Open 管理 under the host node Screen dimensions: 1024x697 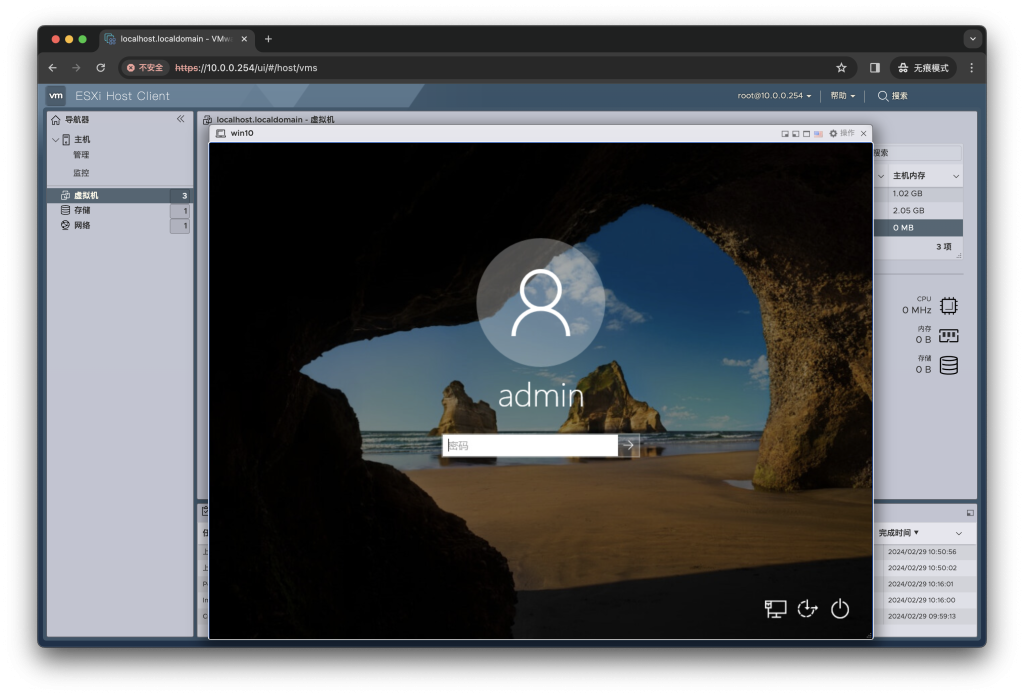click(81, 155)
